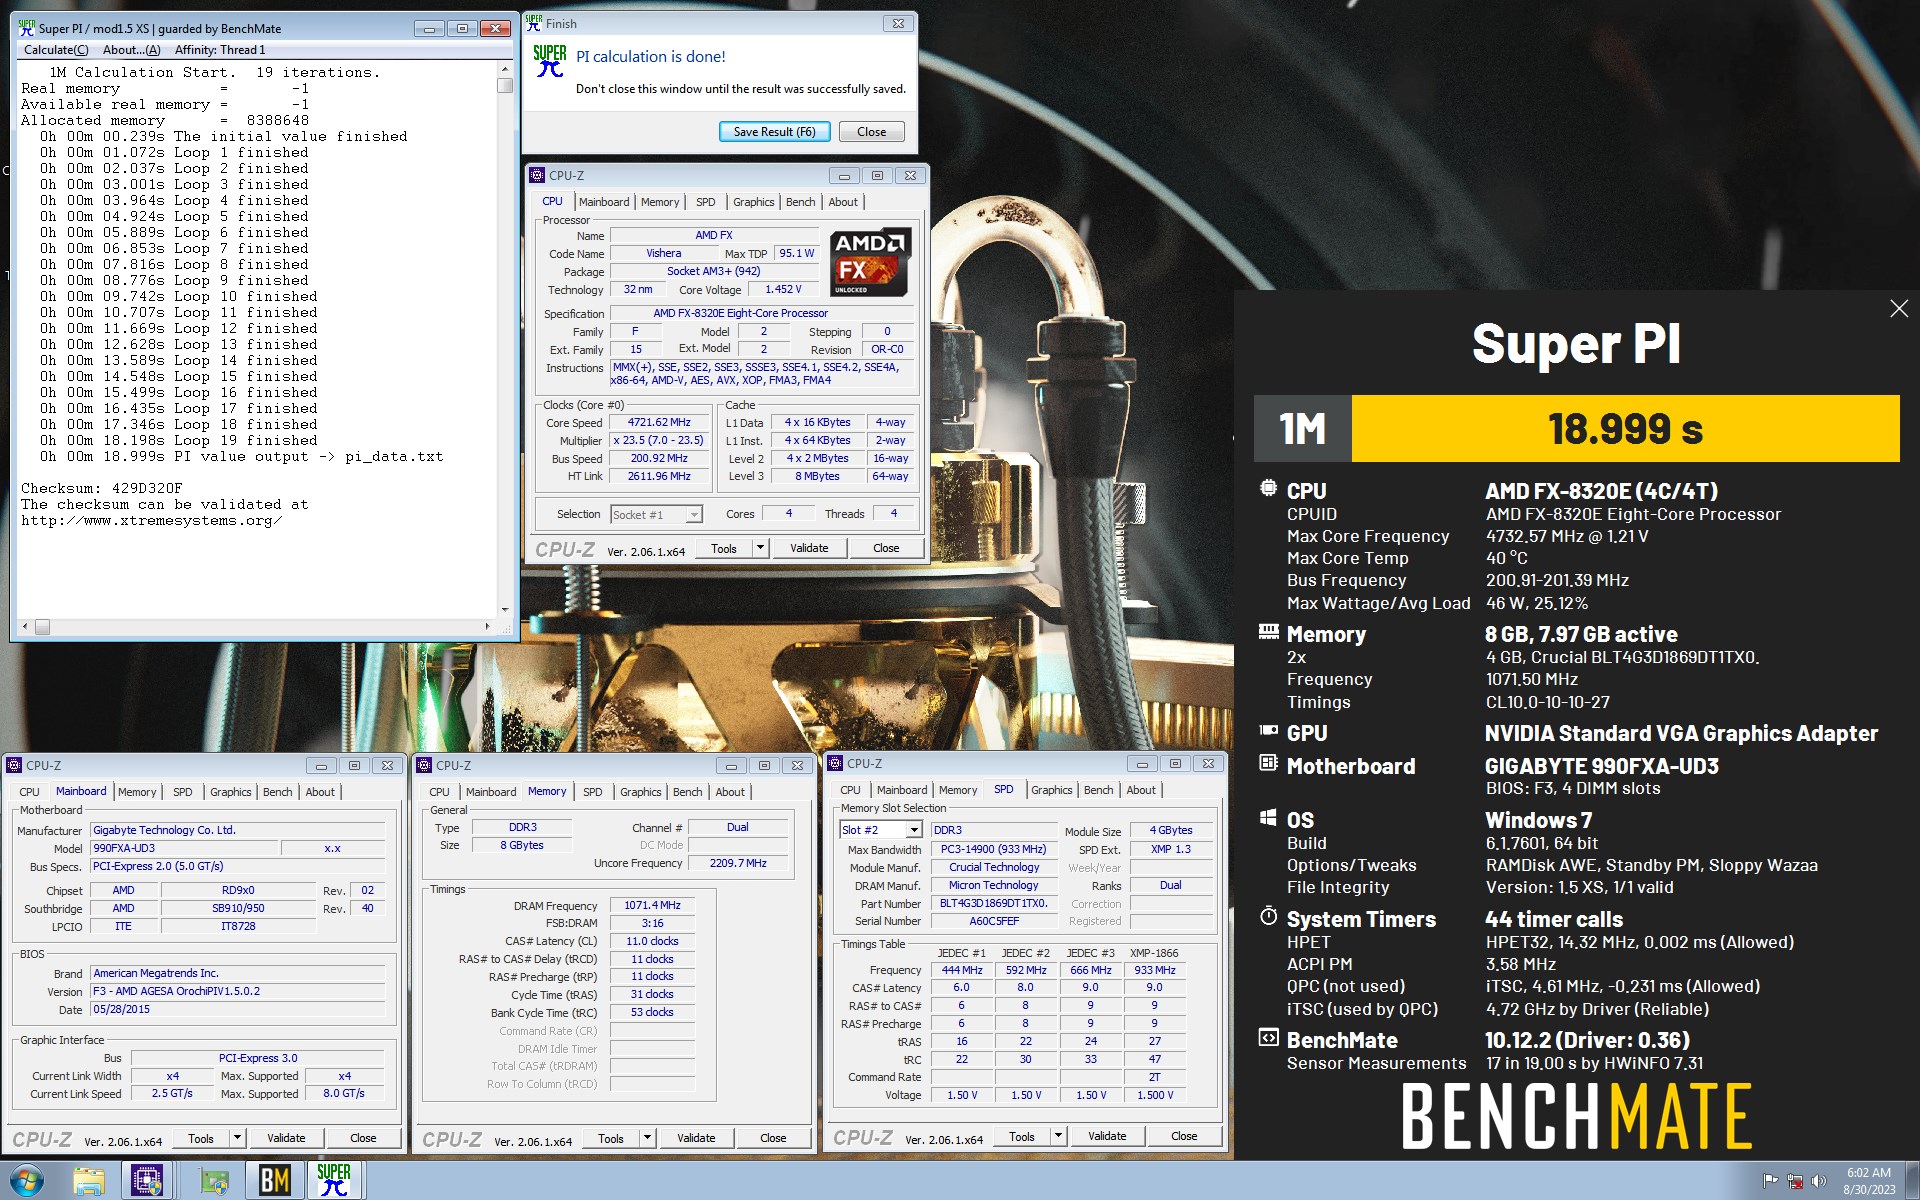This screenshot has height=1200, width=1920.
Task: Click the title icon of the CPU-Z CPU window
Action: pos(537,175)
